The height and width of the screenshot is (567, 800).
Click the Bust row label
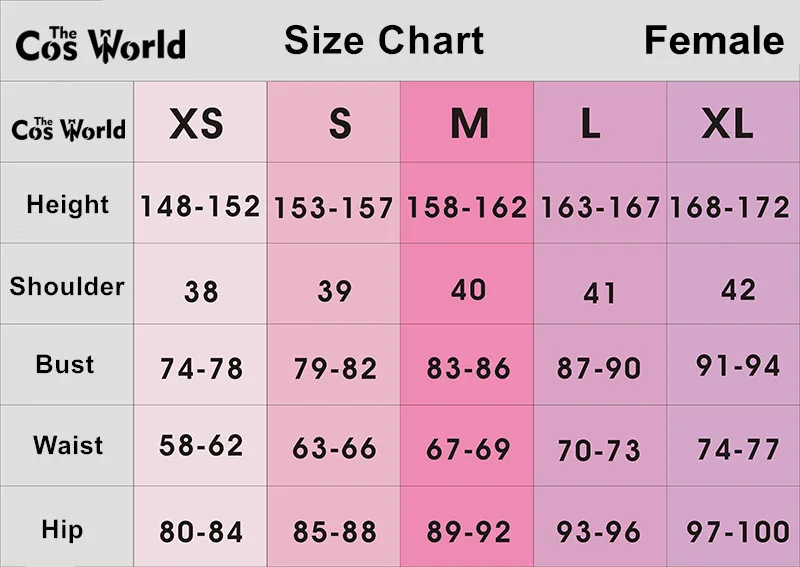(65, 364)
